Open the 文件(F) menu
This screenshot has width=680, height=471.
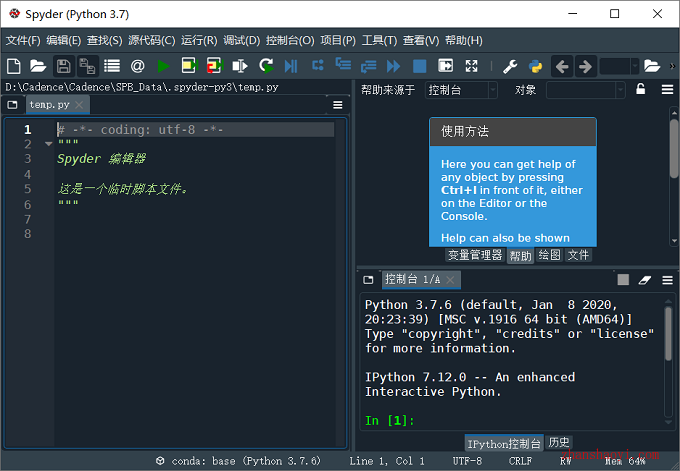23,40
